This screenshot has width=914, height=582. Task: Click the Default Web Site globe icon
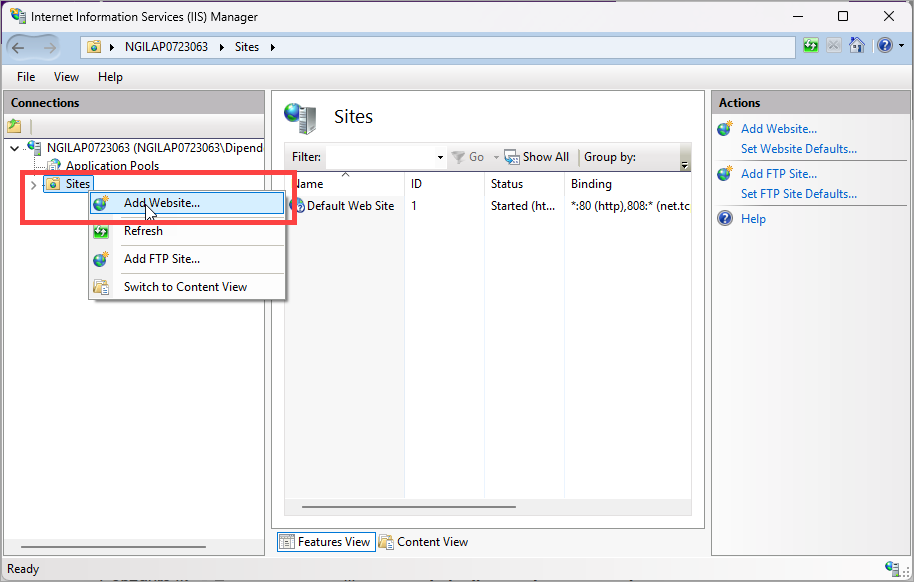tap(298, 205)
